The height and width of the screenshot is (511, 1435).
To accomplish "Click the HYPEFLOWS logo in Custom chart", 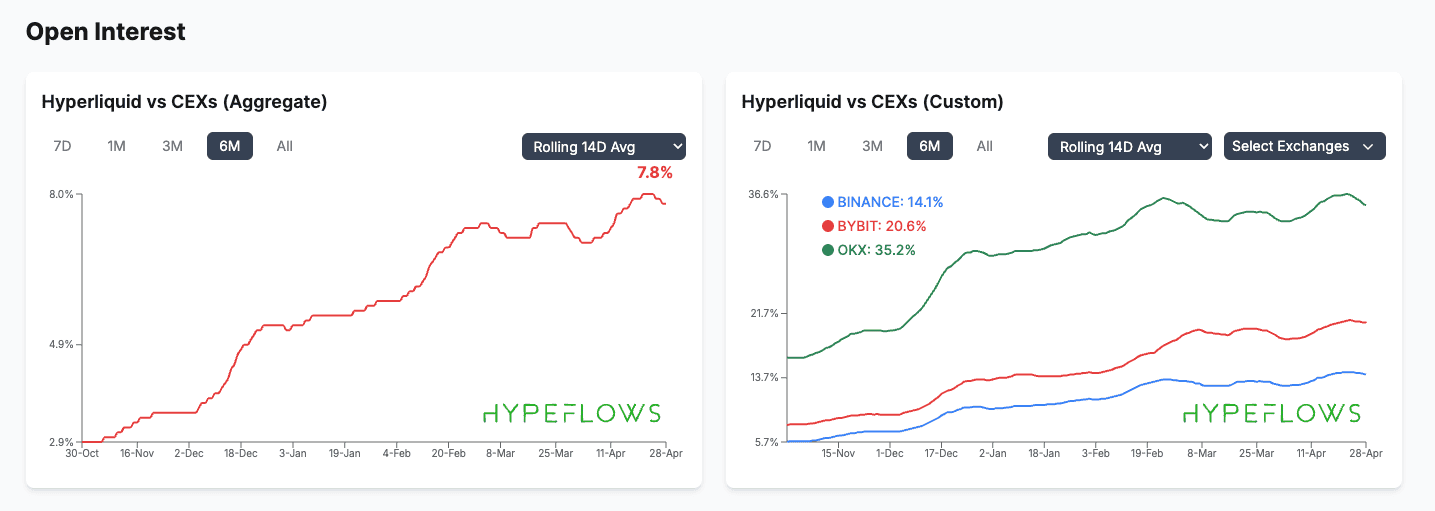I will pos(1271,413).
